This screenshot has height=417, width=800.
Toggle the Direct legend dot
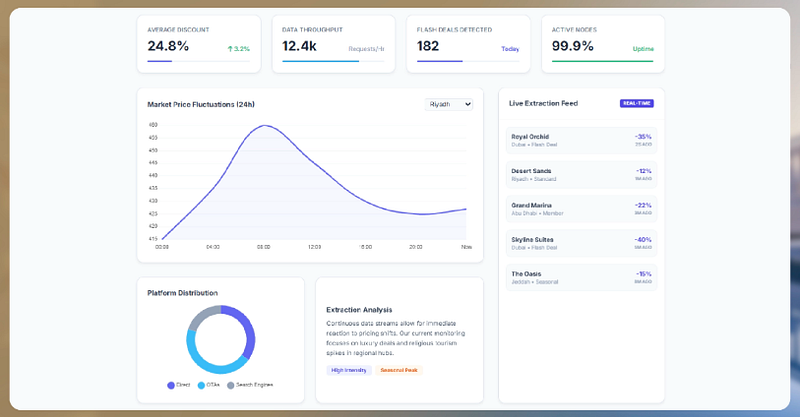click(171, 385)
